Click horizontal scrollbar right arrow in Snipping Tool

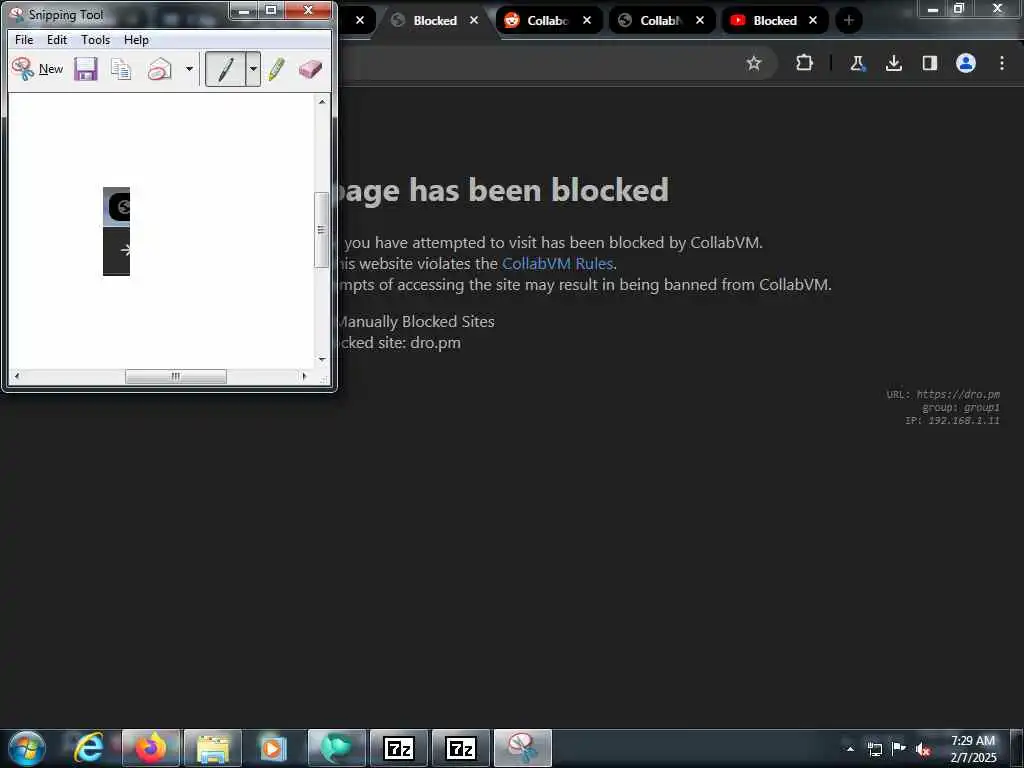click(304, 376)
